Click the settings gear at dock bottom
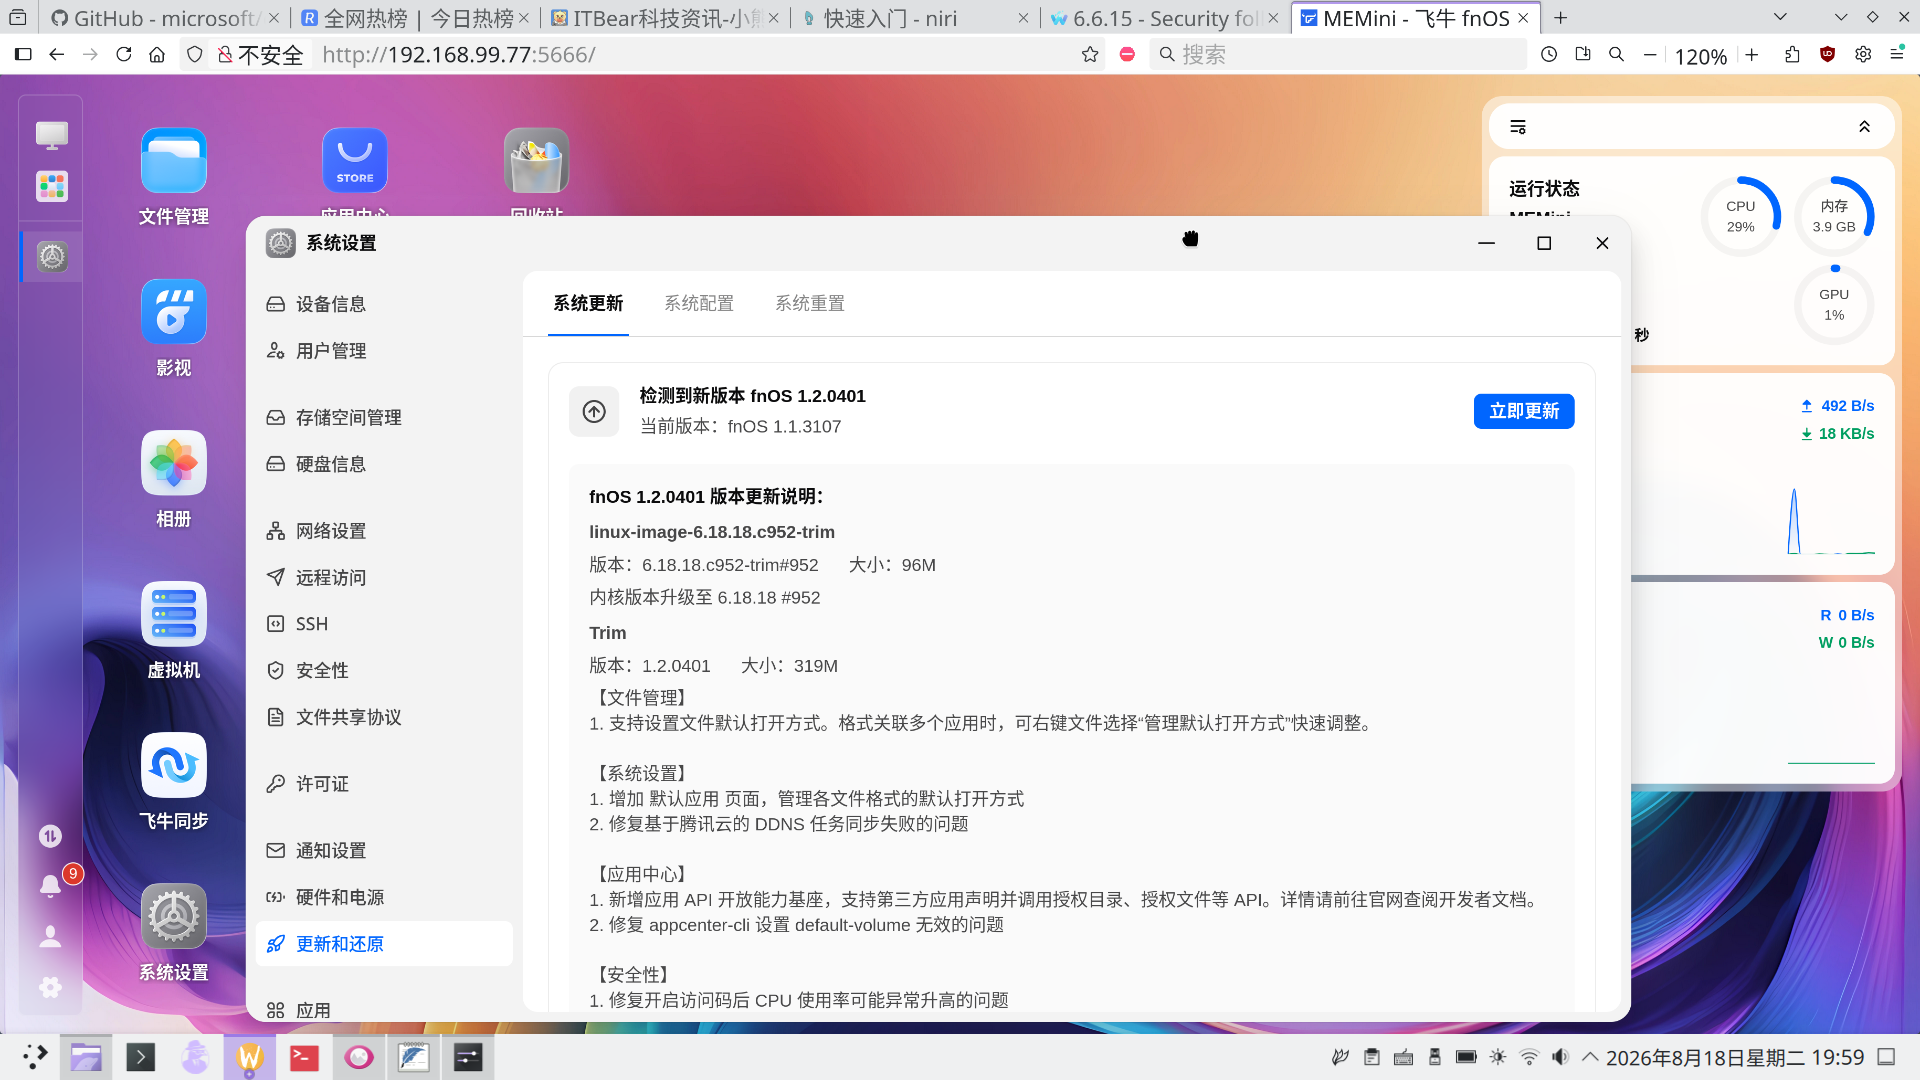This screenshot has height=1080, width=1920. [50, 988]
